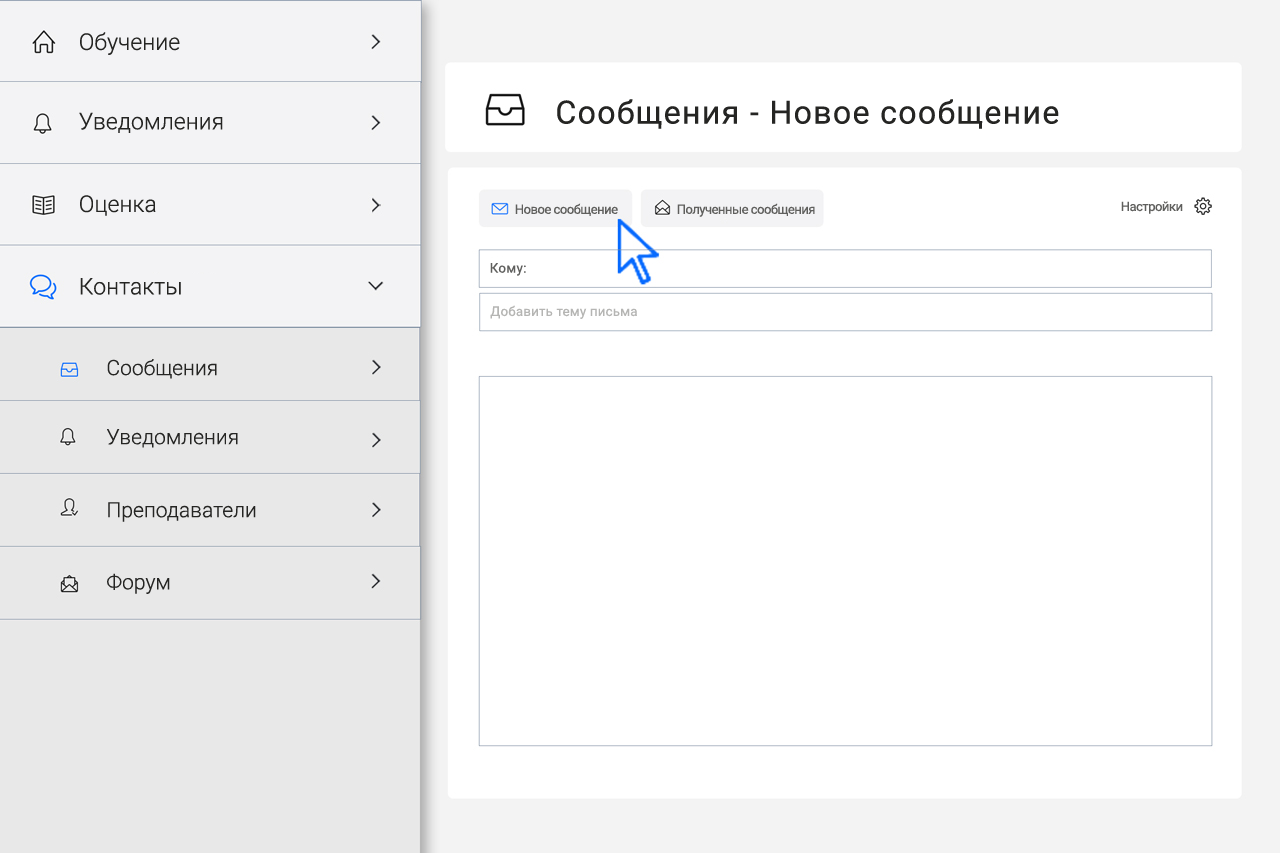Click the inbox tray icon beside Сообщения submenu
The image size is (1280, 853).
tap(69, 369)
